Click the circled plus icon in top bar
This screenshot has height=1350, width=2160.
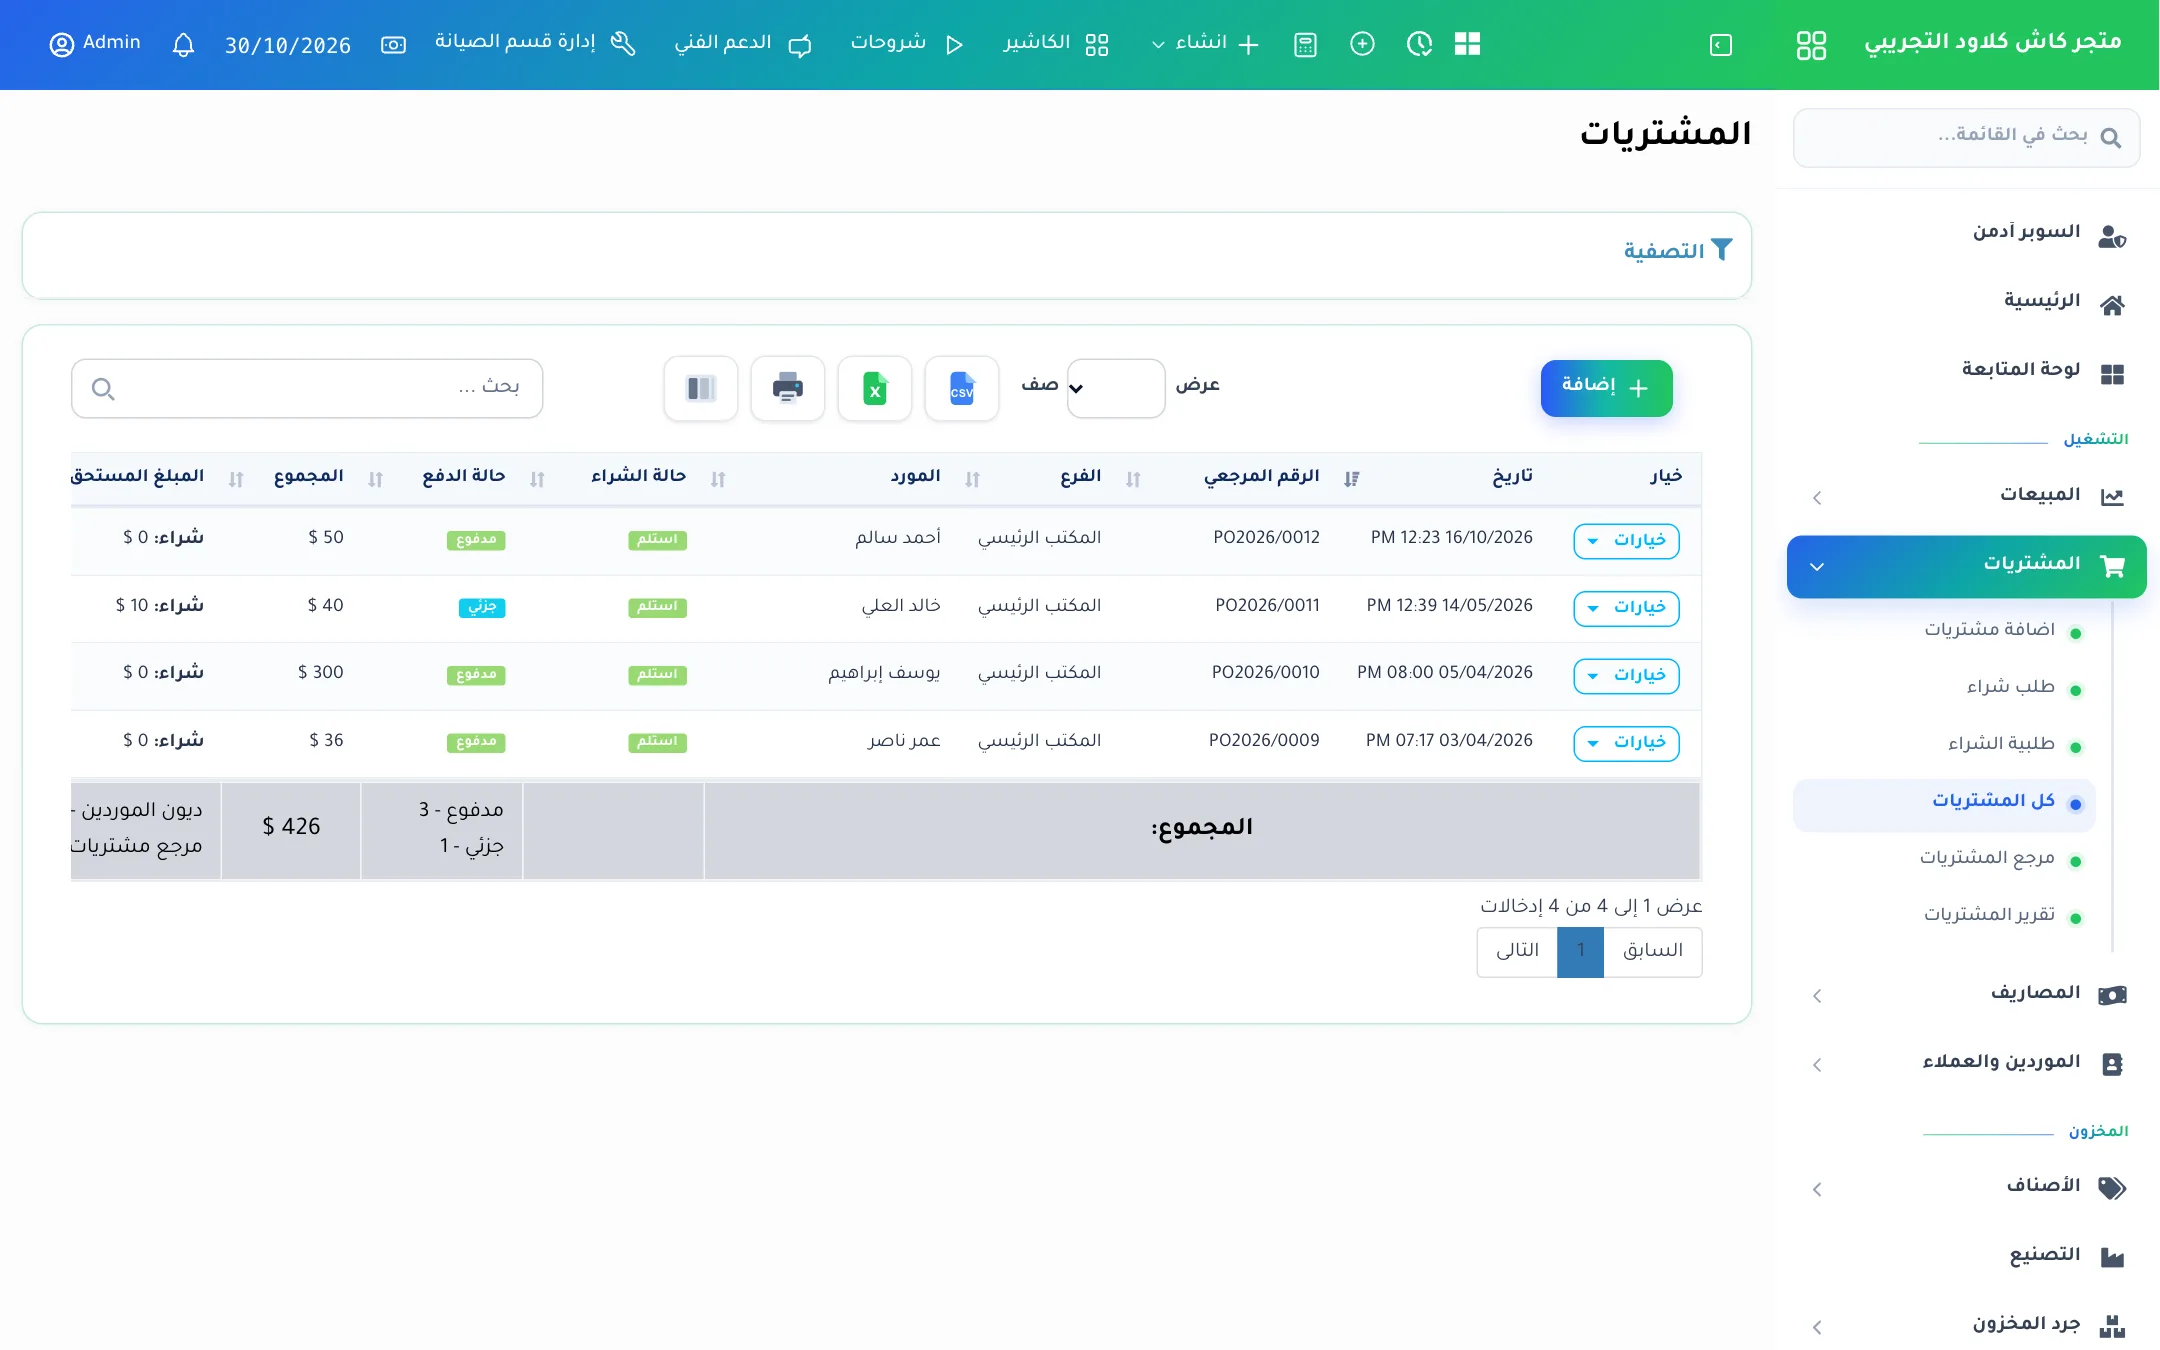(x=1362, y=45)
